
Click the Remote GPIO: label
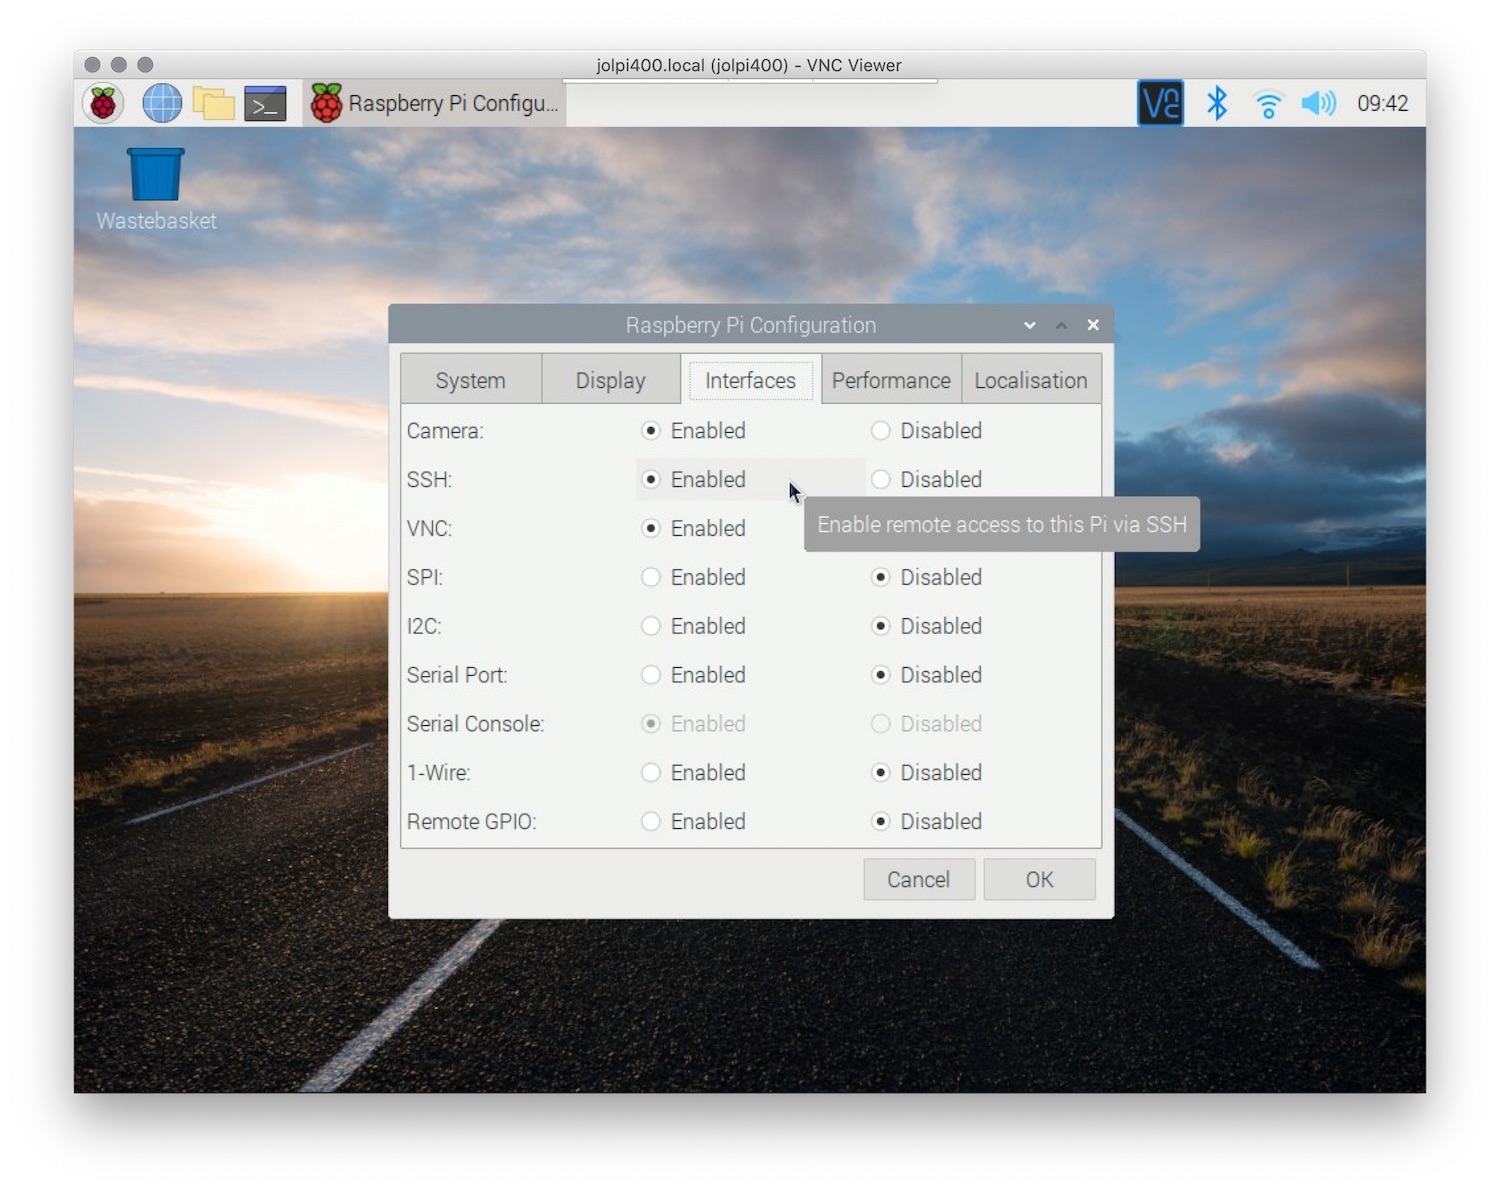point(471,822)
